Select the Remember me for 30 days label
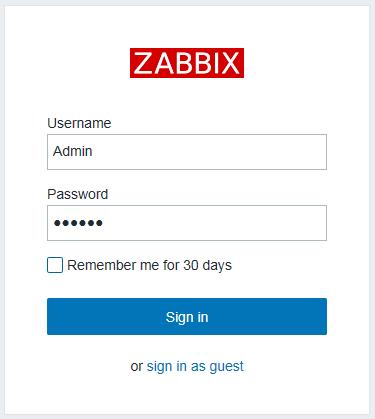This screenshot has width=375, height=419. (x=149, y=266)
